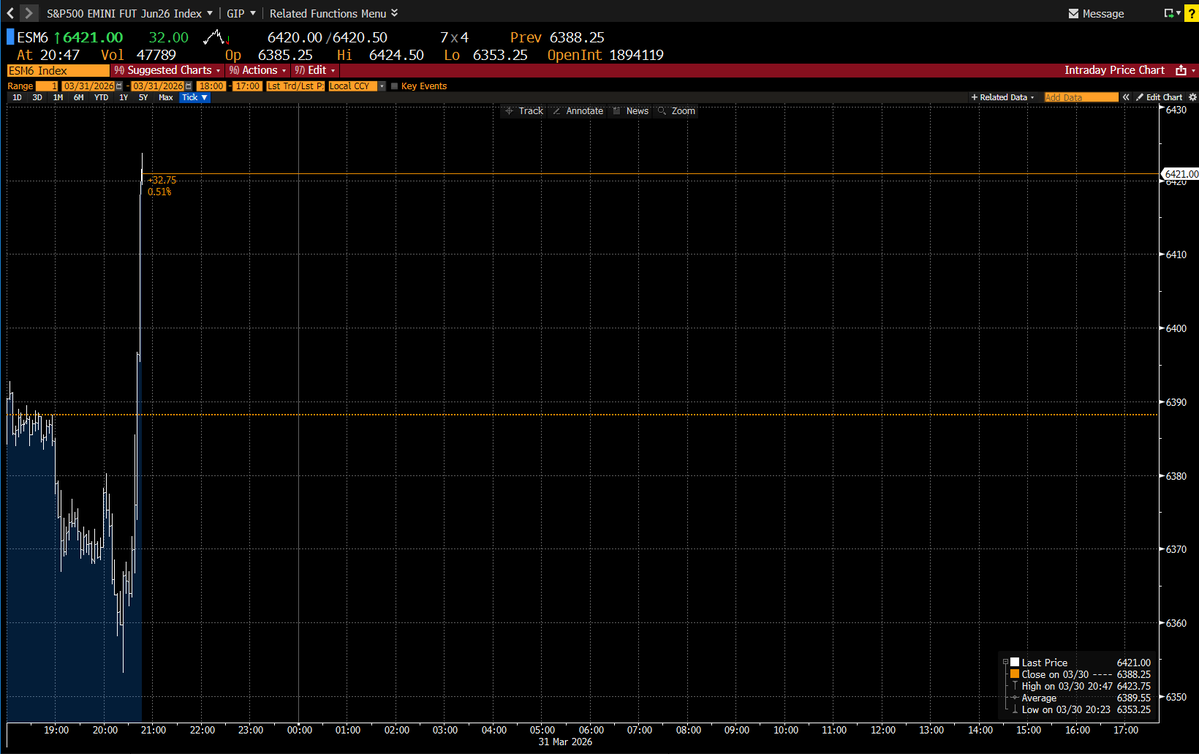Select the 1M period tab

58,98
